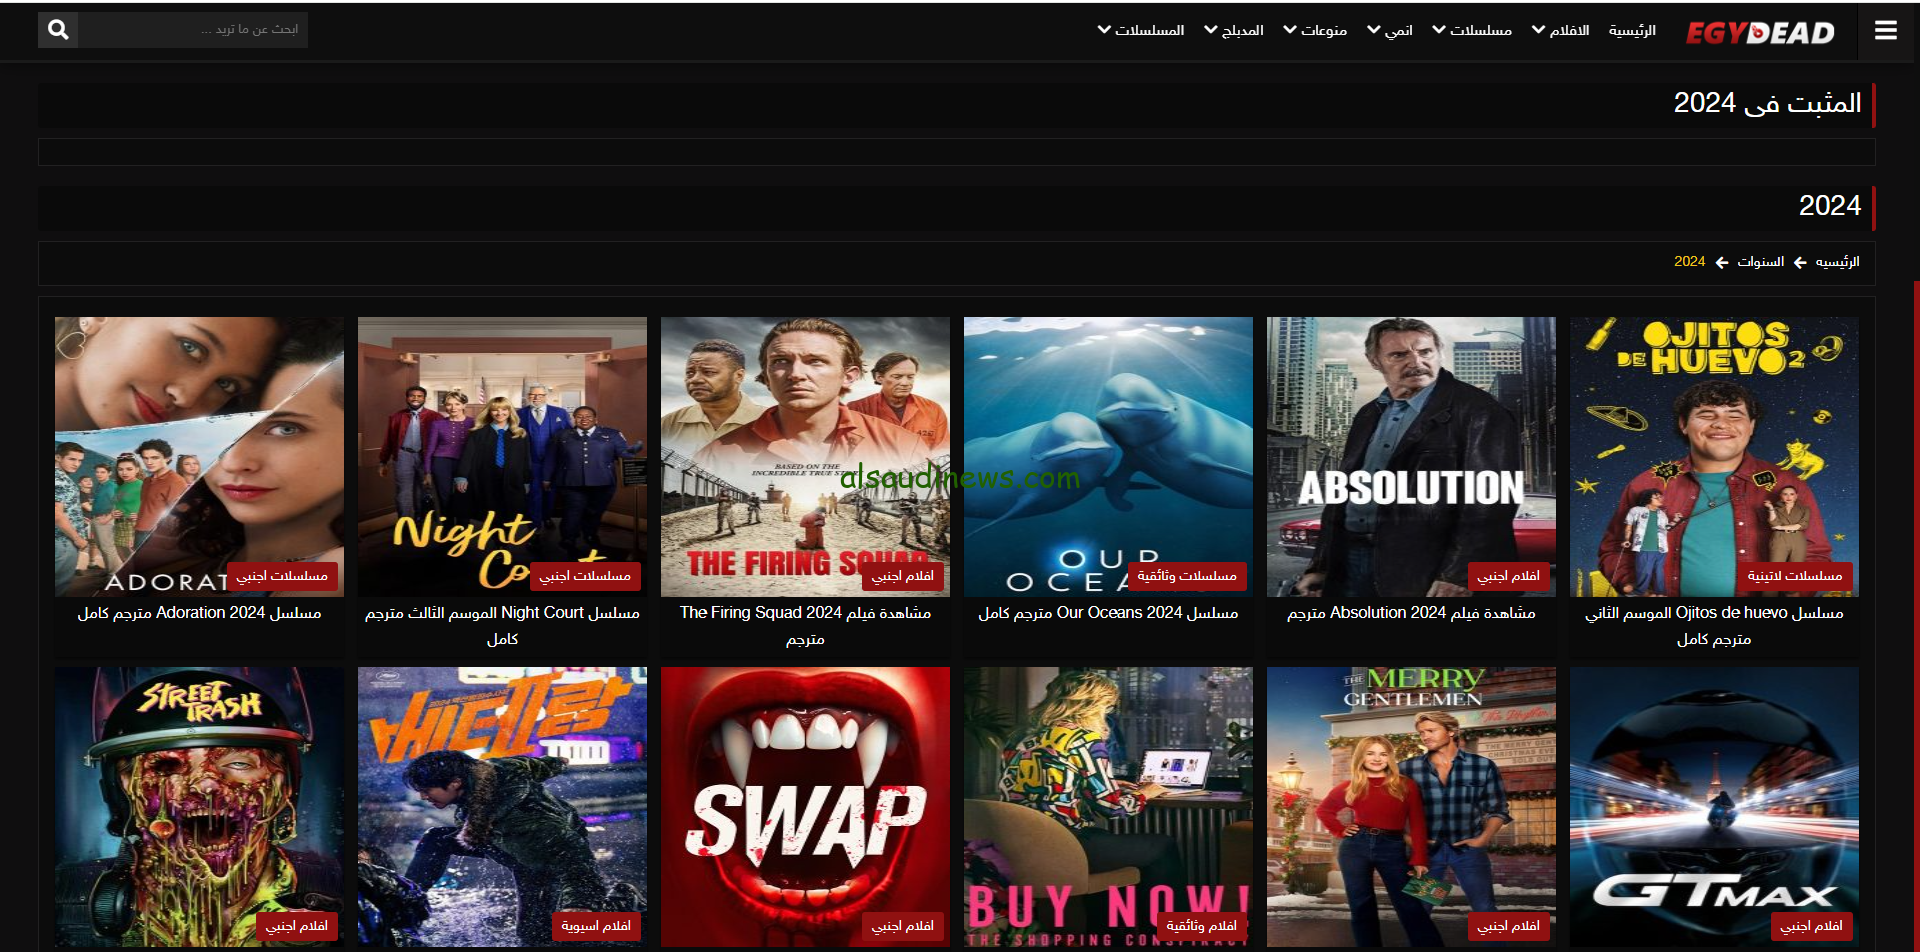
Task: Click افلام اجنبي tag on The Firing Squad
Action: (902, 576)
